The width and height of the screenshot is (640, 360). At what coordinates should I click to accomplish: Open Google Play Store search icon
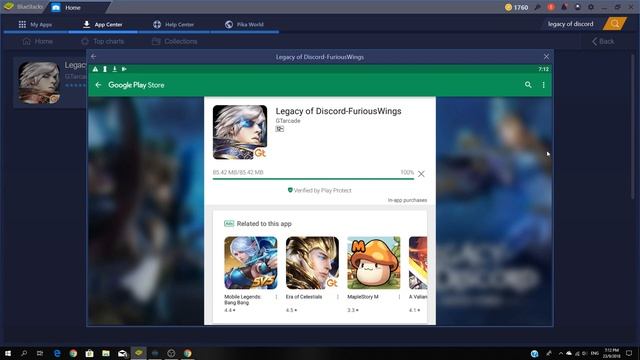528,84
